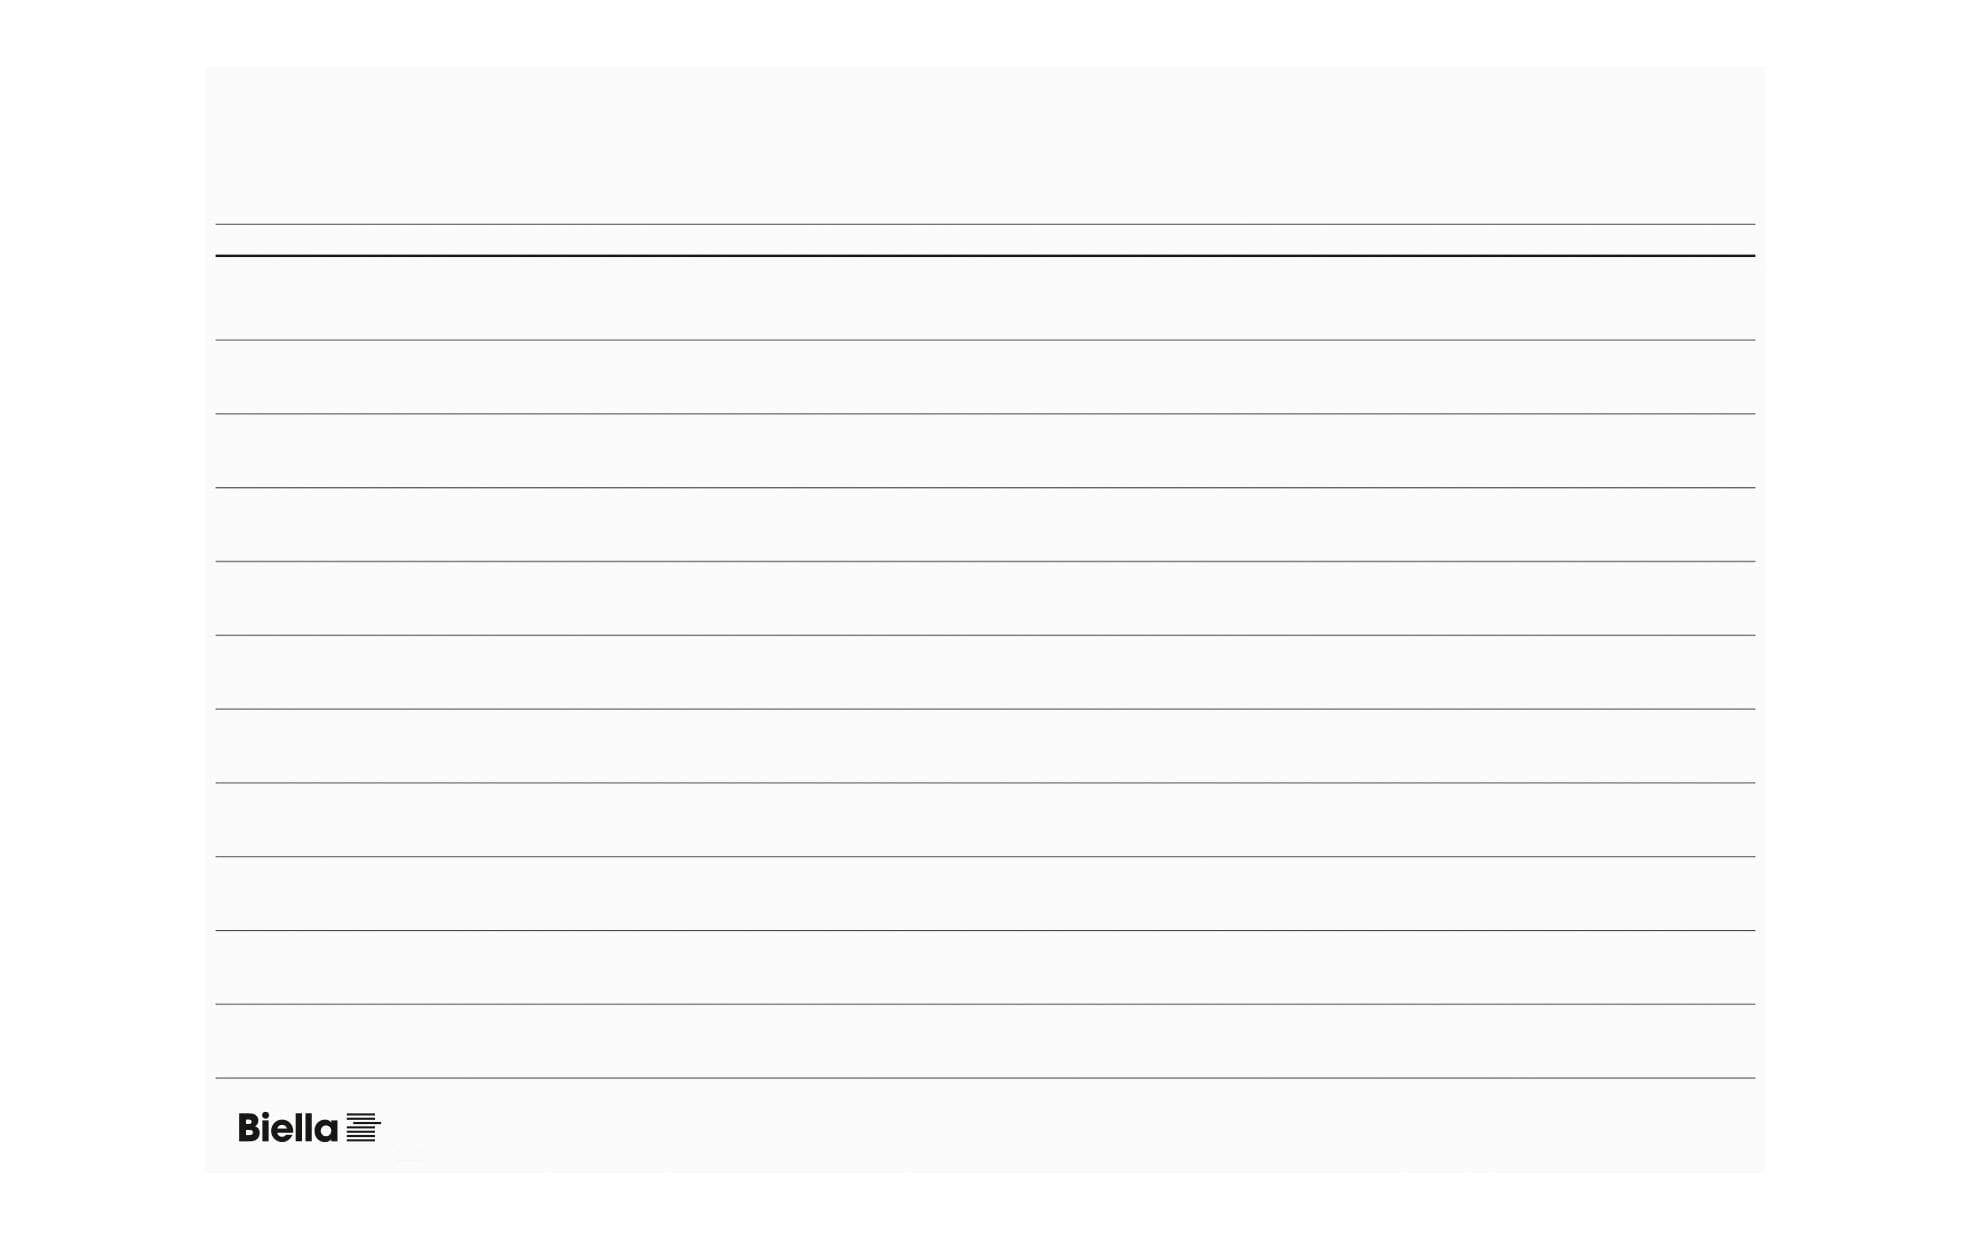Select the tenth ruled writing row
Viewport: 1970px width, 1240px height.
pyautogui.click(x=985, y=968)
